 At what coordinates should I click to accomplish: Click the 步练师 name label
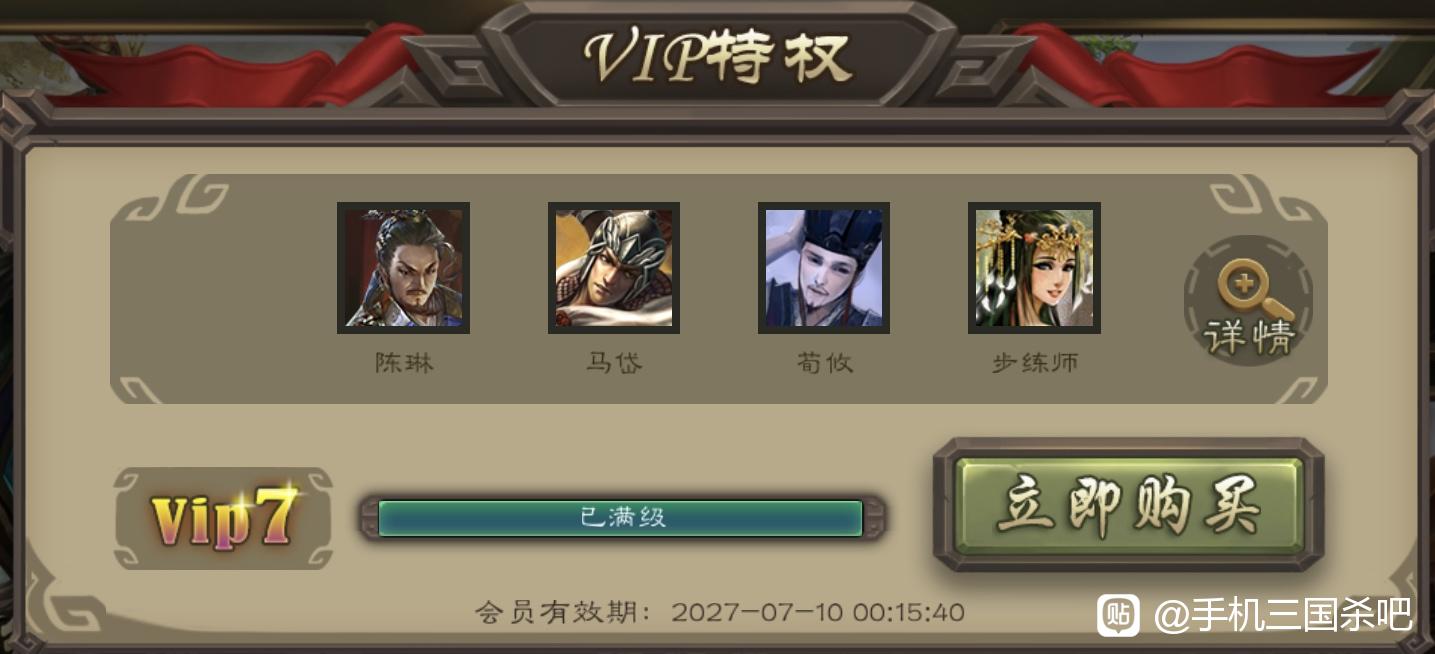pos(1035,362)
